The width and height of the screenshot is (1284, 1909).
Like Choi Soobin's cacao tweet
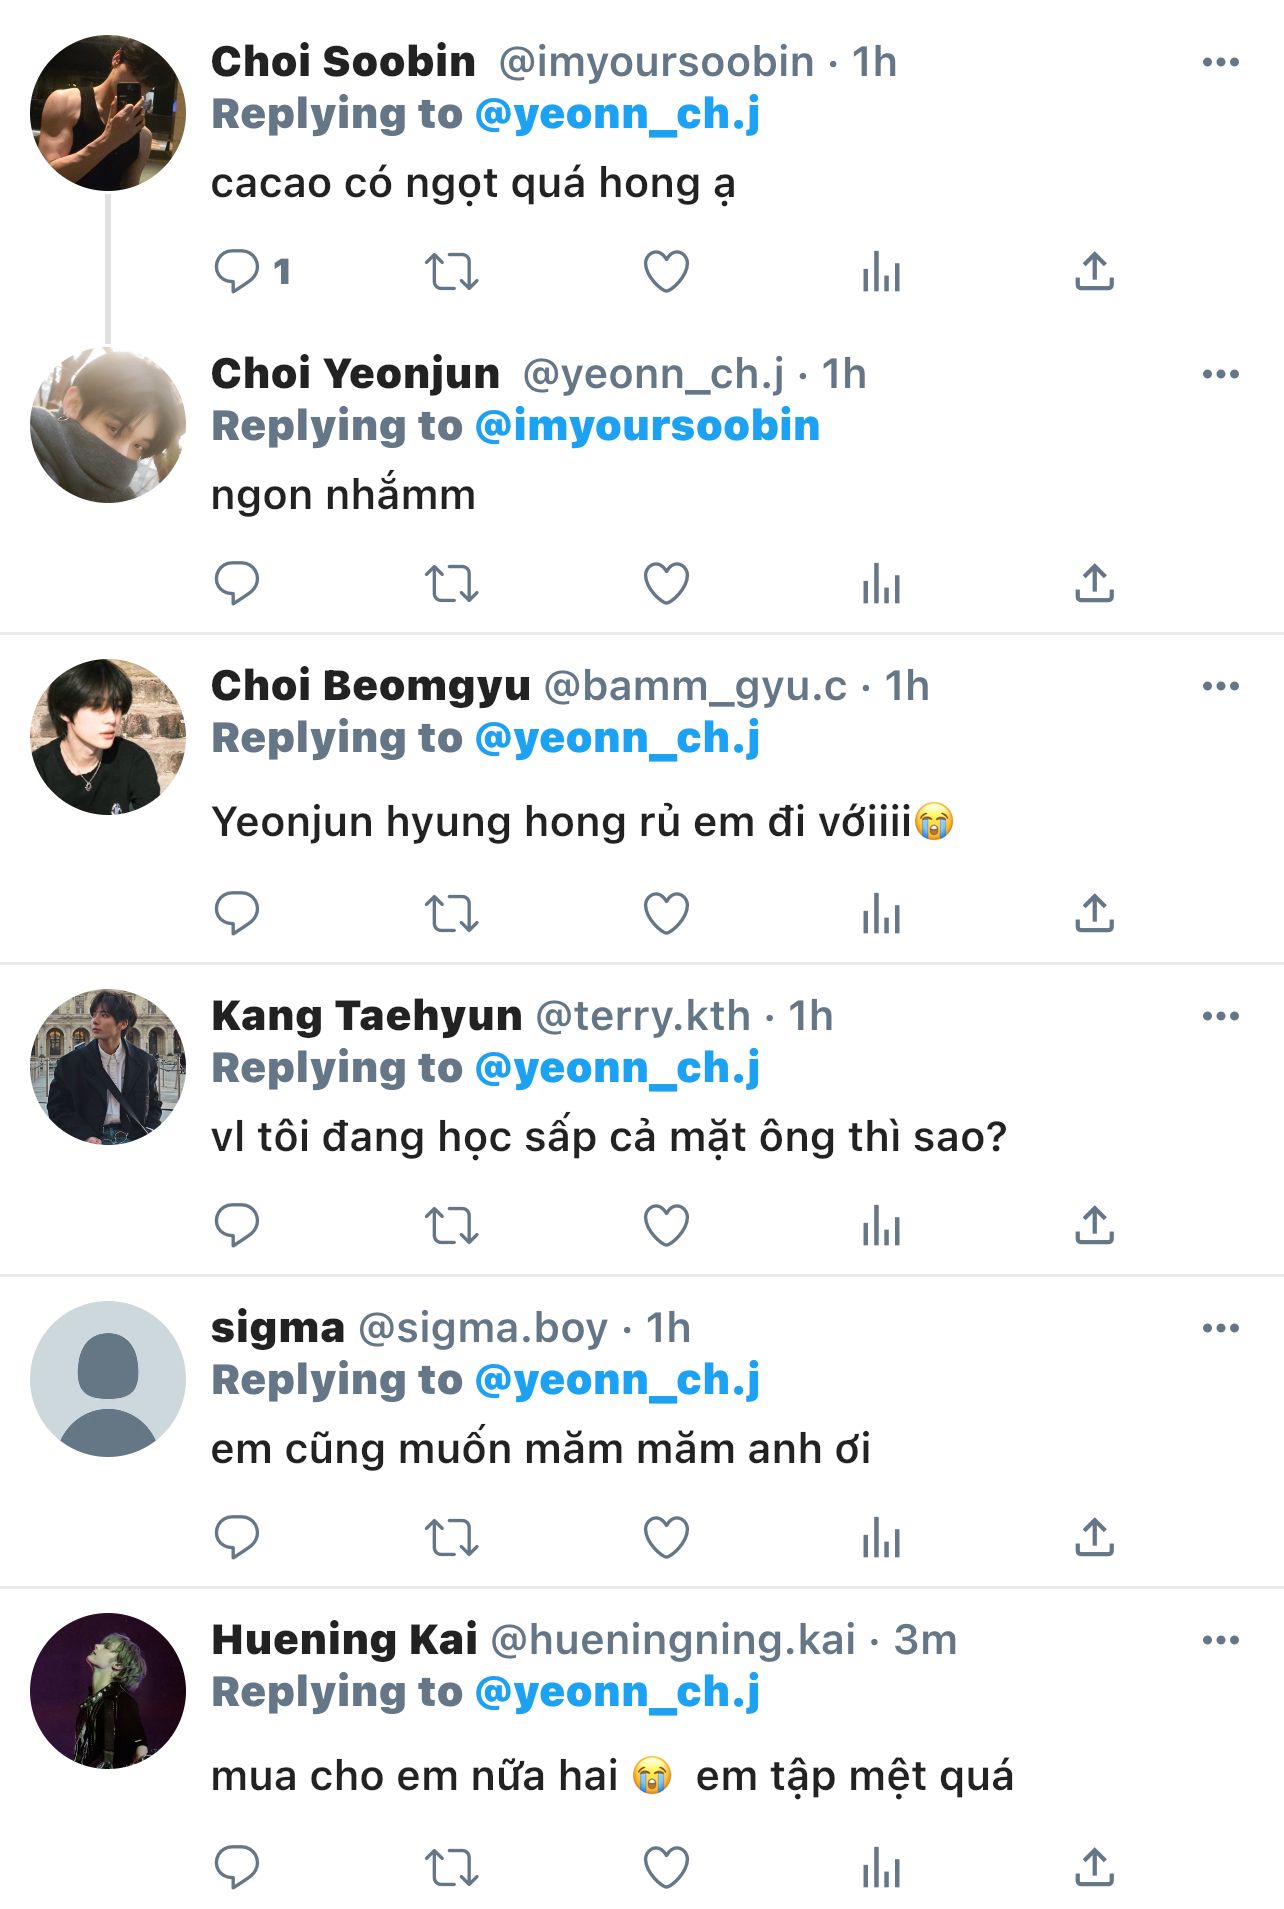click(666, 272)
